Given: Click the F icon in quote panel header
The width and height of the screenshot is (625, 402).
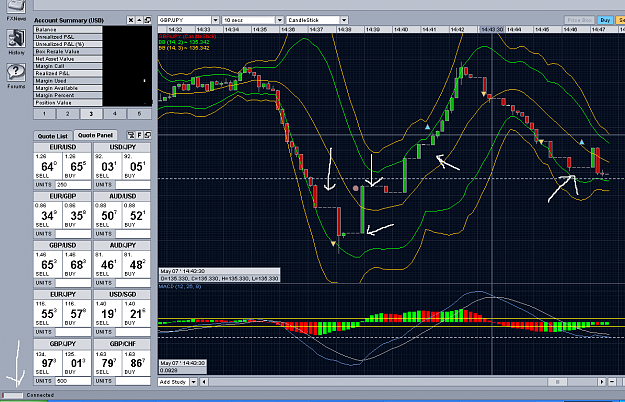Looking at the screenshot, I should click(140, 135).
